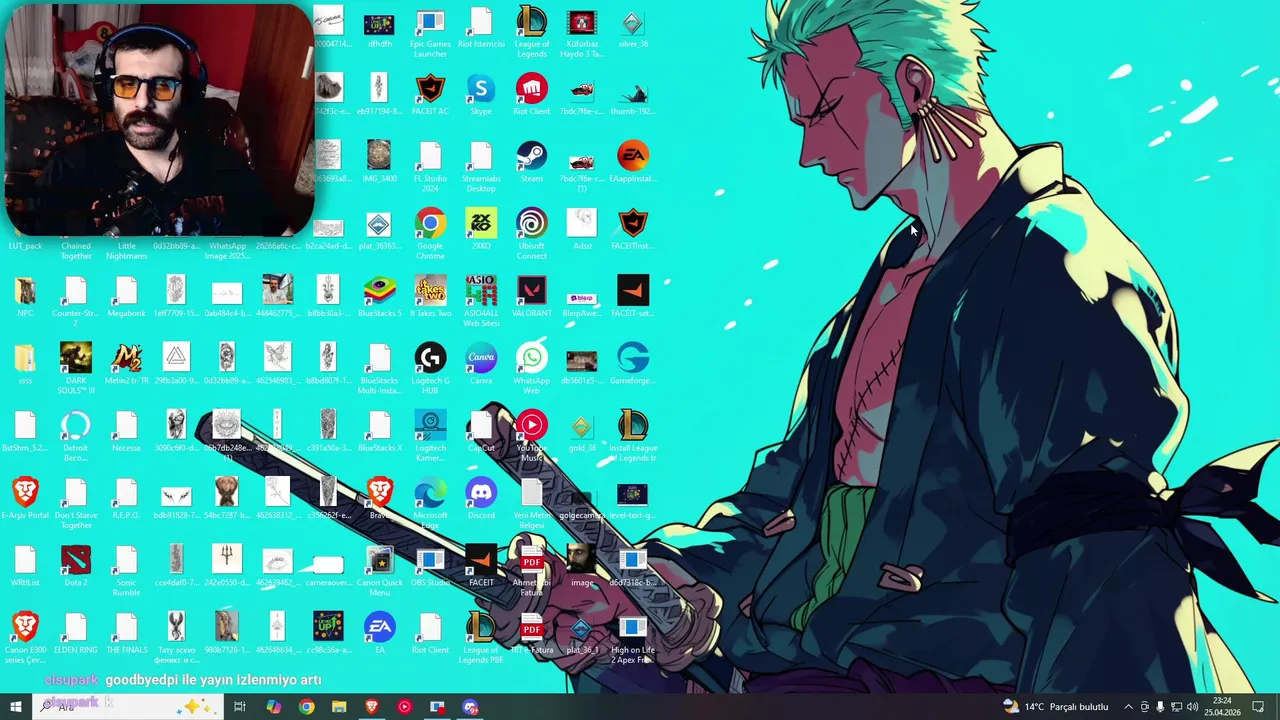Select the Steam desktop icon
Screen dimensions: 1280x720
point(531,163)
